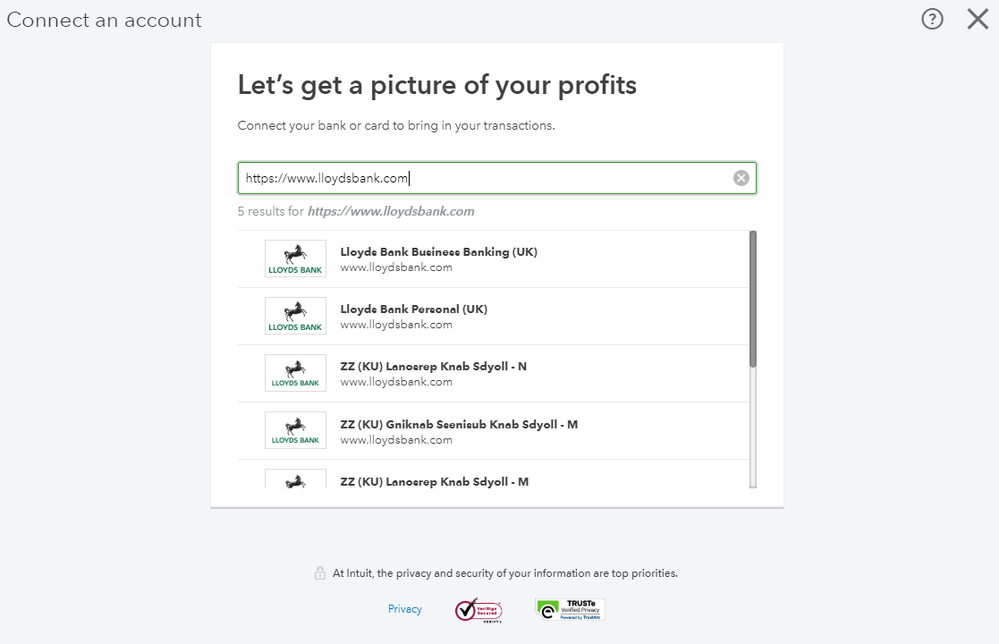This screenshot has height=644, width=999.
Task: Click Lloyds logo beside Lanosrep Knab Sdyoll - N
Action: 295,373
